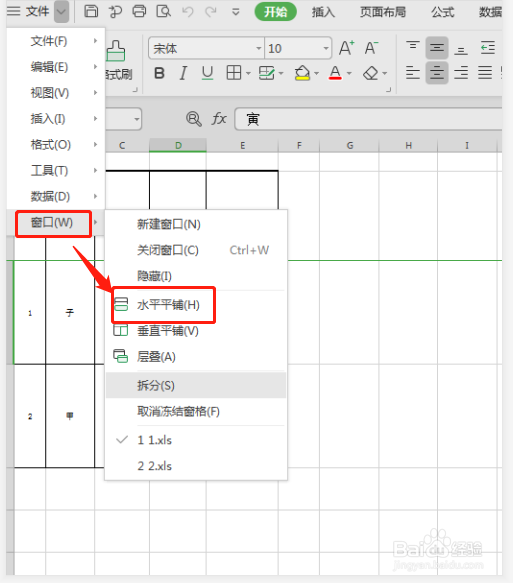Switch to the 开始 ribbon tab
This screenshot has height=583, width=513.
coord(275,12)
